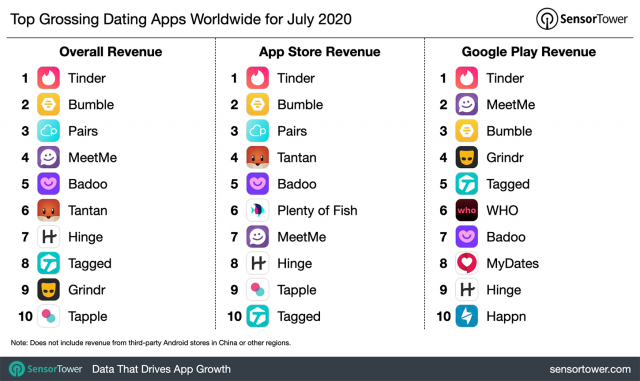This screenshot has height=381, width=640.
Task: Click the SensorTower logo at top right
Action: pos(582,19)
